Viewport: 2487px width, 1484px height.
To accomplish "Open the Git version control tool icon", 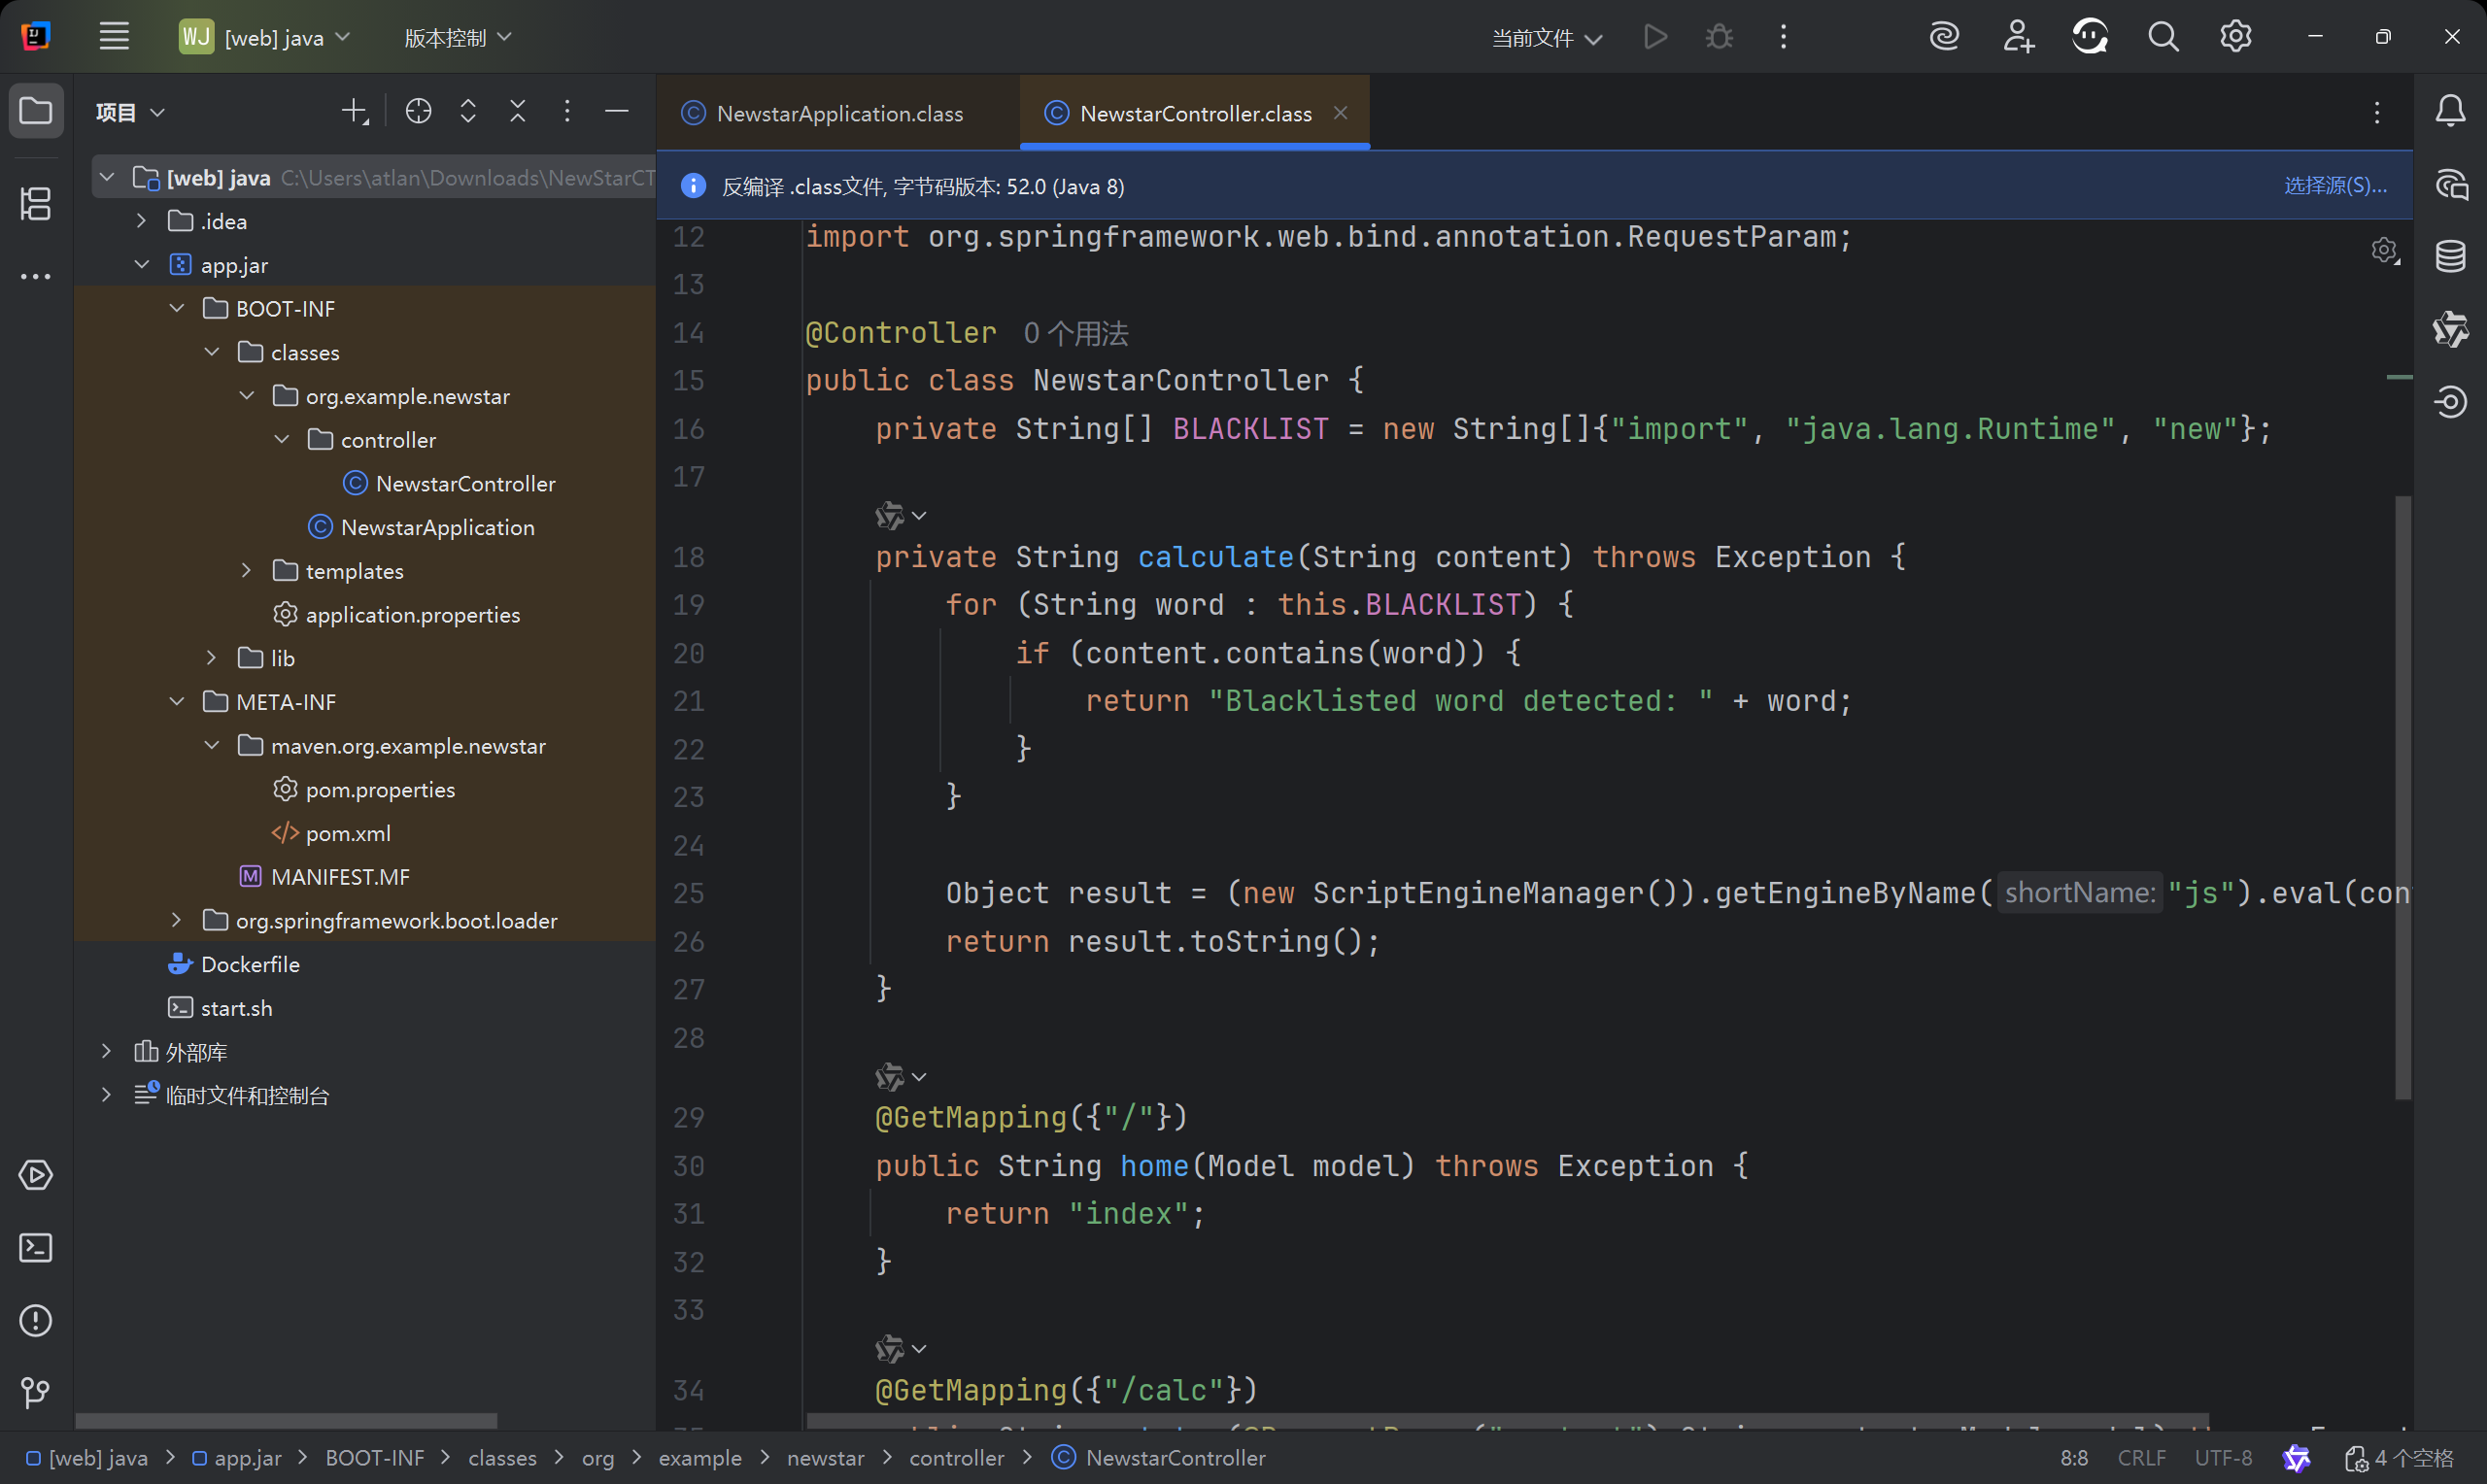I will coord(36,1392).
